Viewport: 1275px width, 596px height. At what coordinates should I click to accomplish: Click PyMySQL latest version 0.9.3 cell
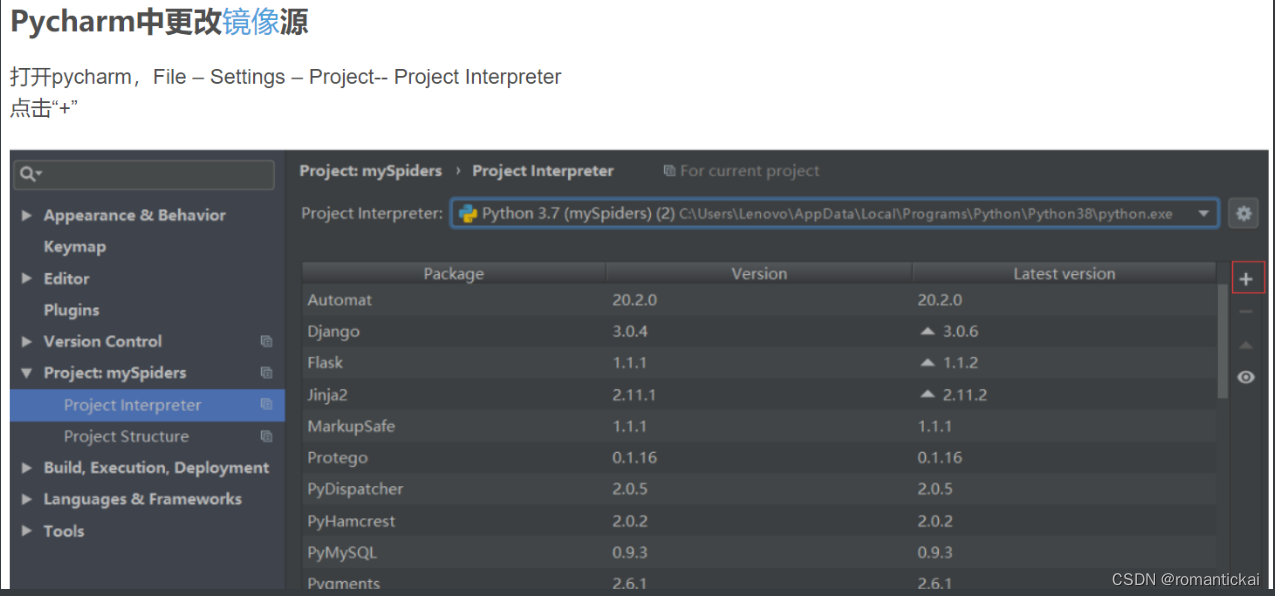pos(935,552)
